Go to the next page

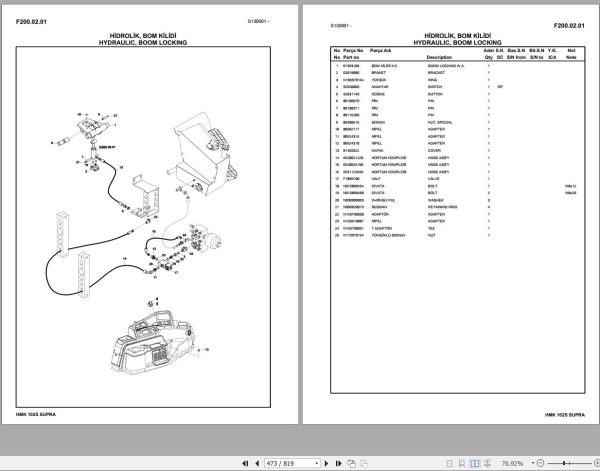tap(326, 463)
